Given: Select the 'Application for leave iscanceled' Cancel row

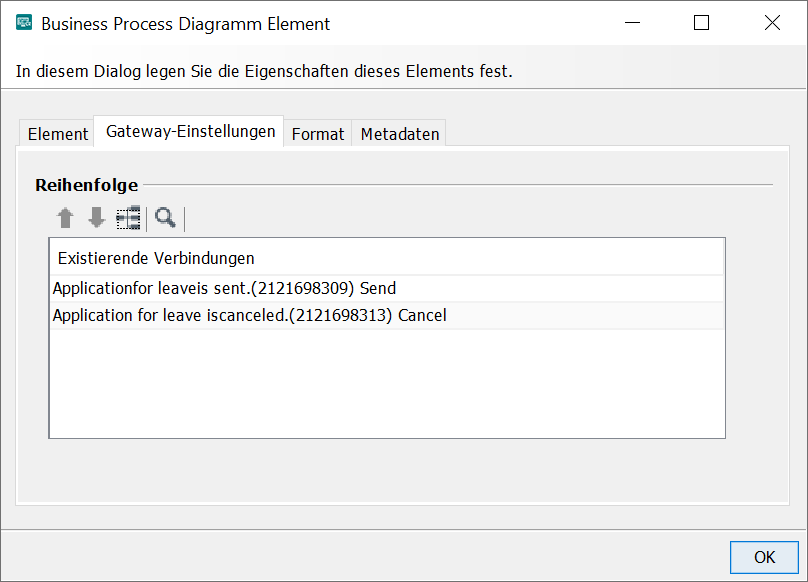Looking at the screenshot, I should click(249, 315).
